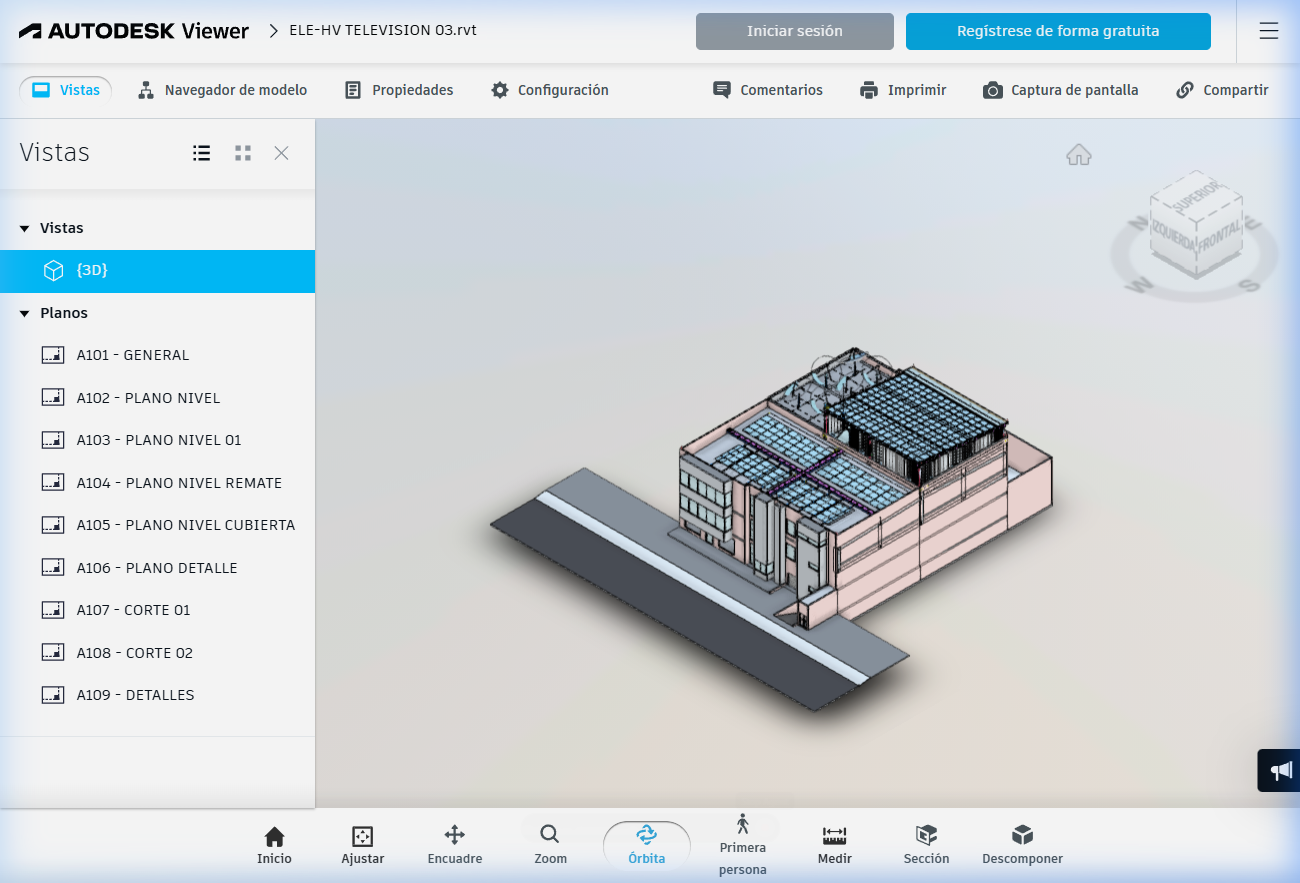The width and height of the screenshot is (1300, 883).
Task: Select the Órbita tool in bottom toolbar
Action: click(x=647, y=845)
